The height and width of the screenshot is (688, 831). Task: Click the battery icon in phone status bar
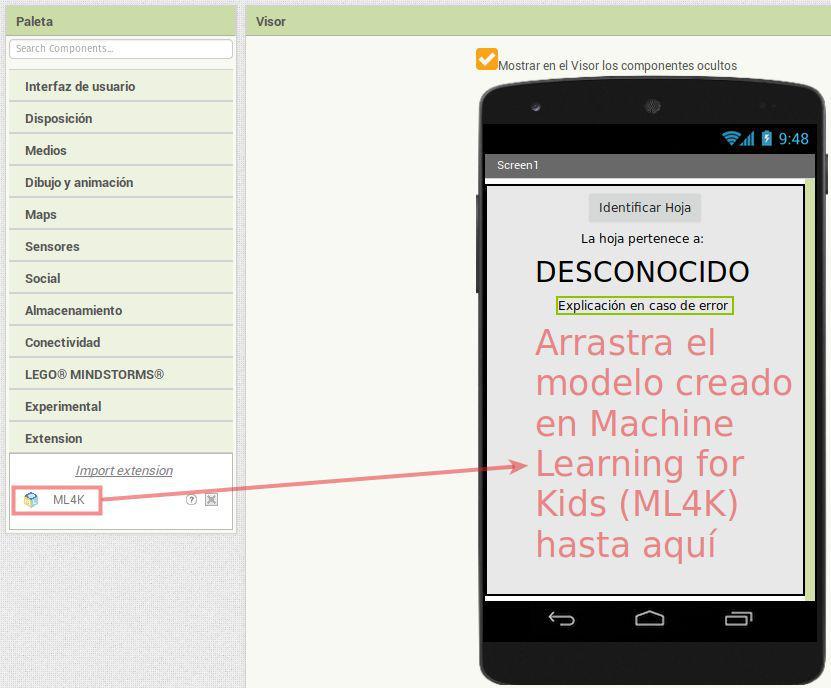click(x=766, y=138)
